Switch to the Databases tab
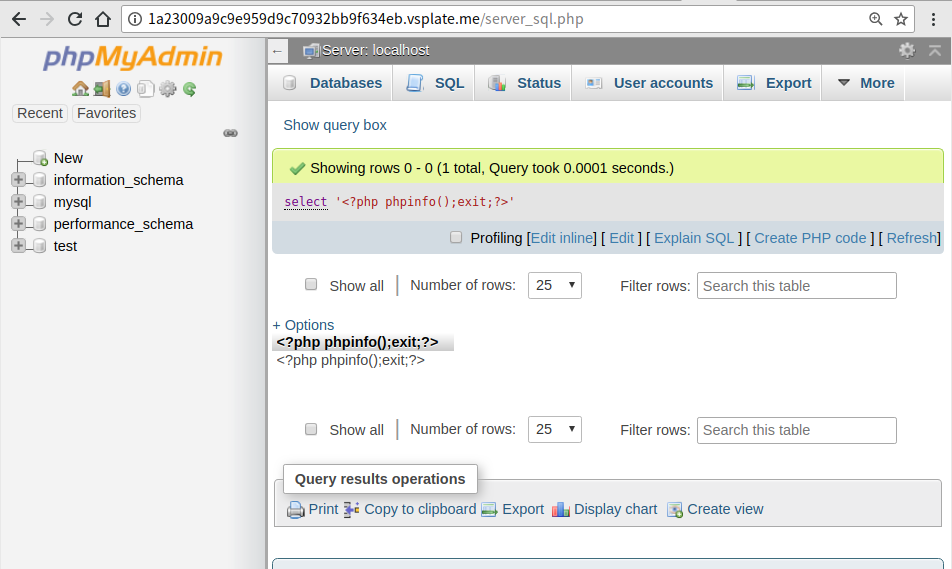This screenshot has height=569, width=952. tap(332, 83)
